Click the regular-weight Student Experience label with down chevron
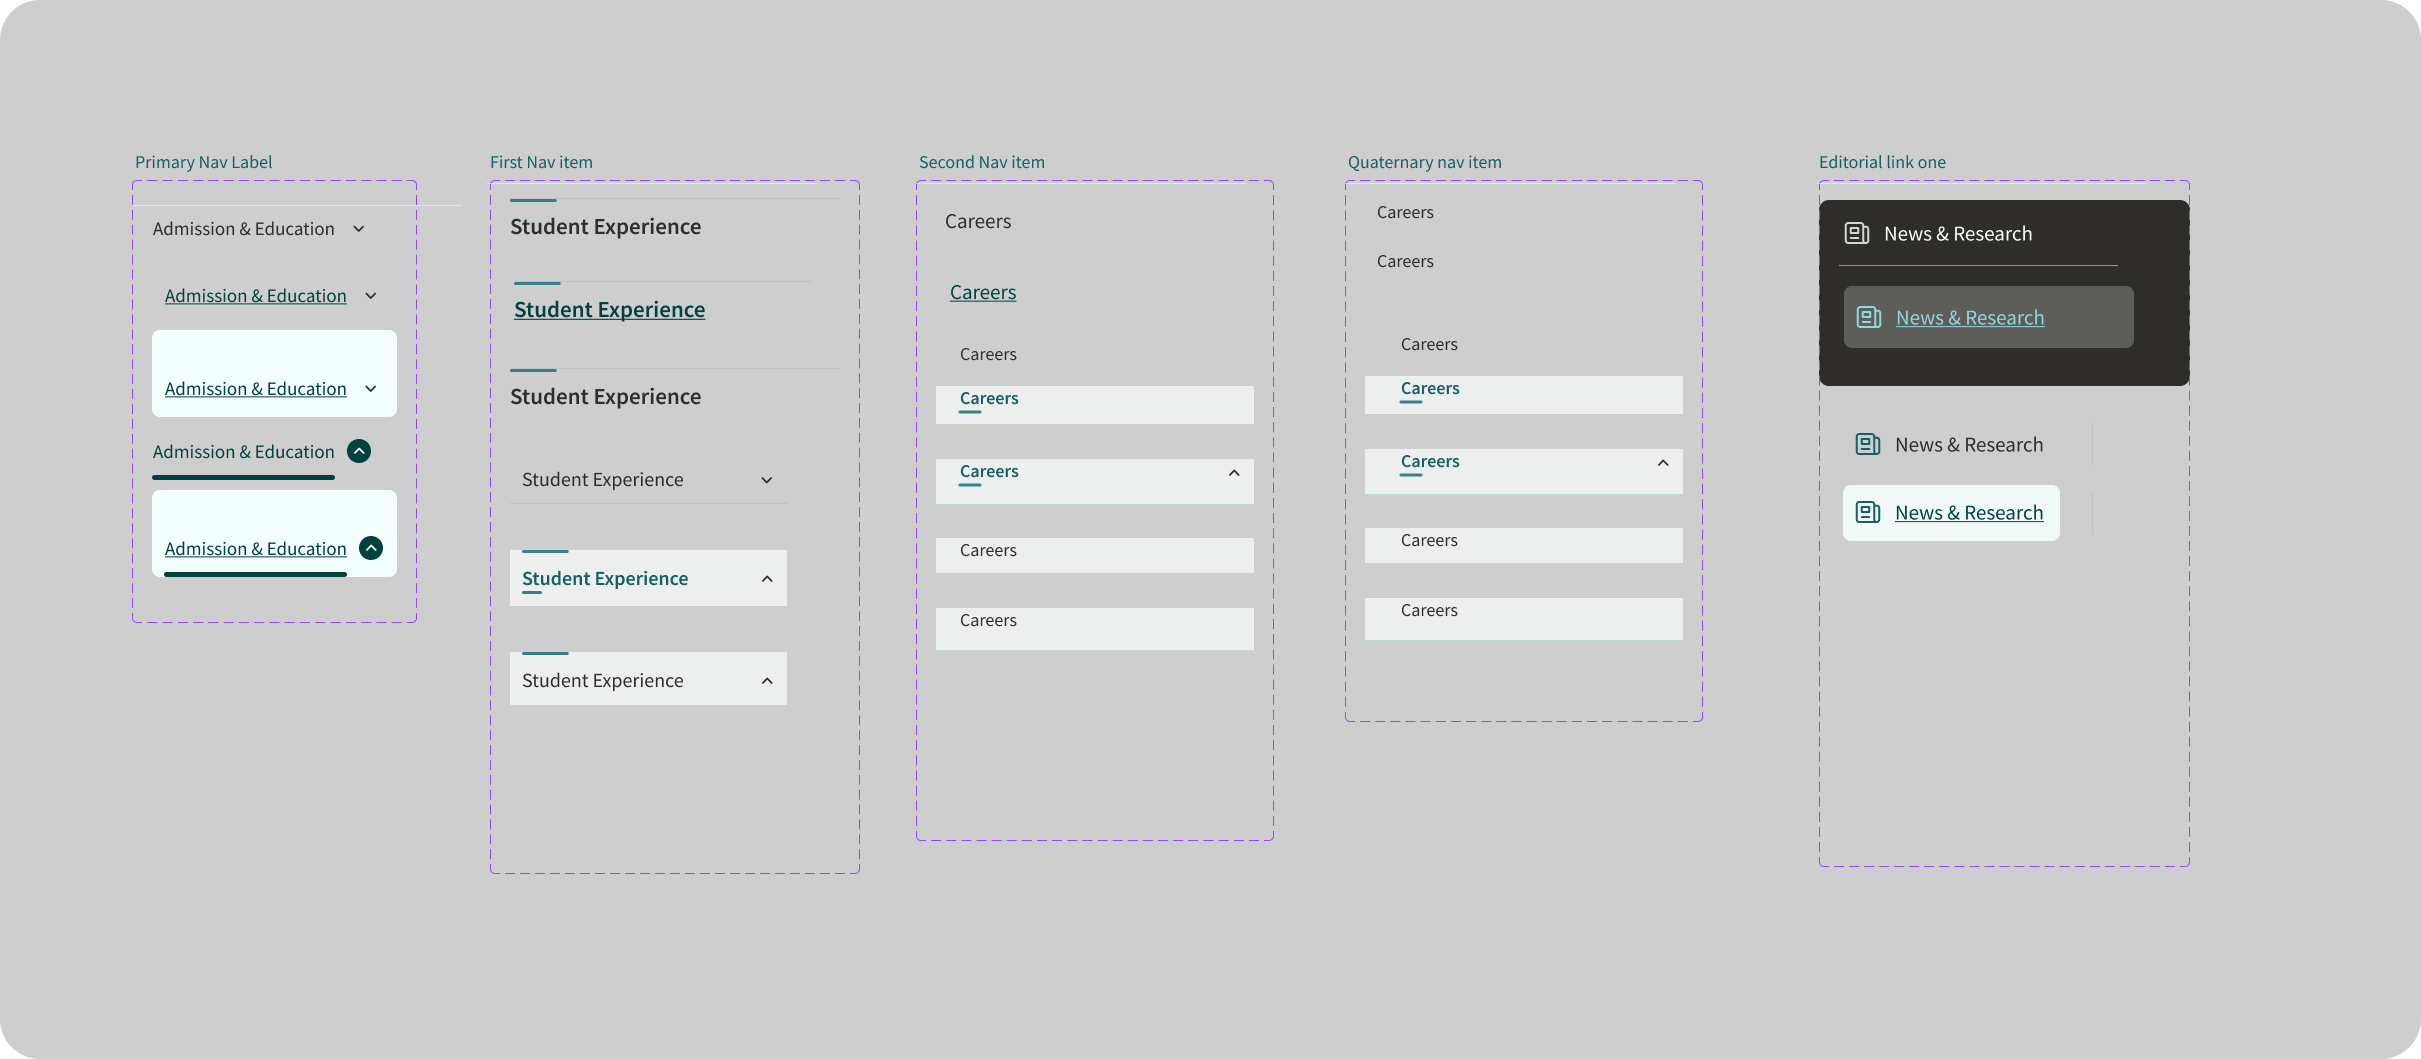 pos(603,480)
